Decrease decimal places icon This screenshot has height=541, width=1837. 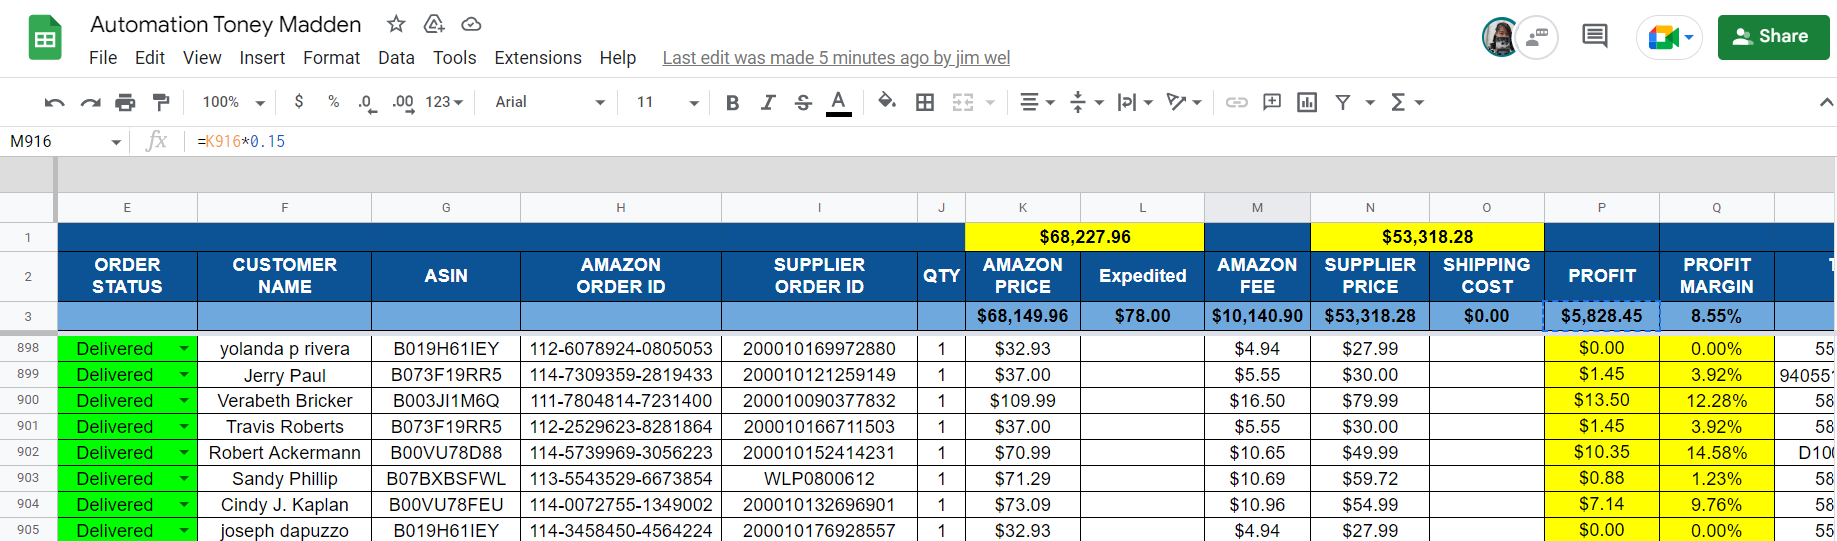(367, 102)
